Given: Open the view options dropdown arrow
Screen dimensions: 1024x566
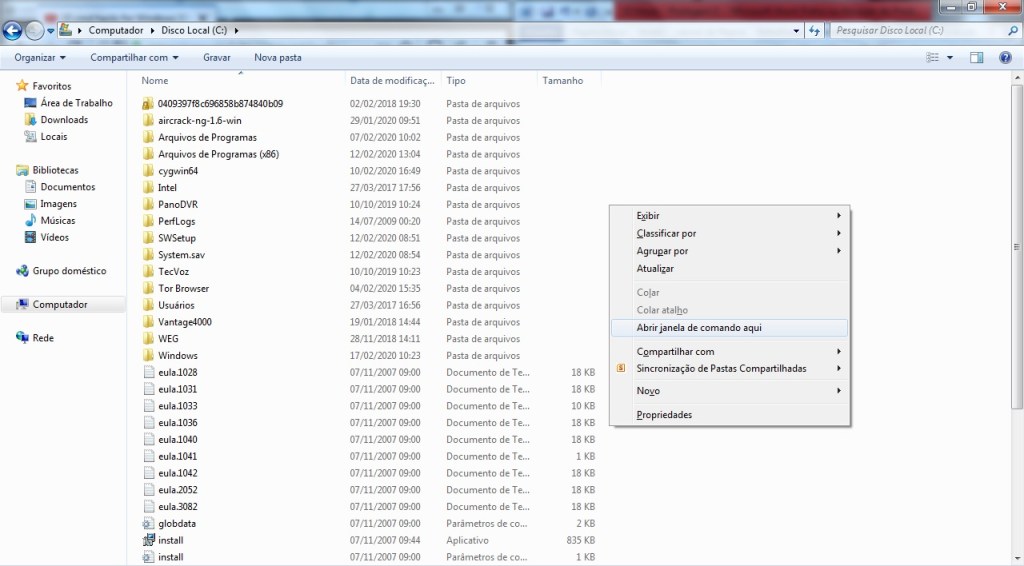Looking at the screenshot, I should pyautogui.click(x=950, y=58).
